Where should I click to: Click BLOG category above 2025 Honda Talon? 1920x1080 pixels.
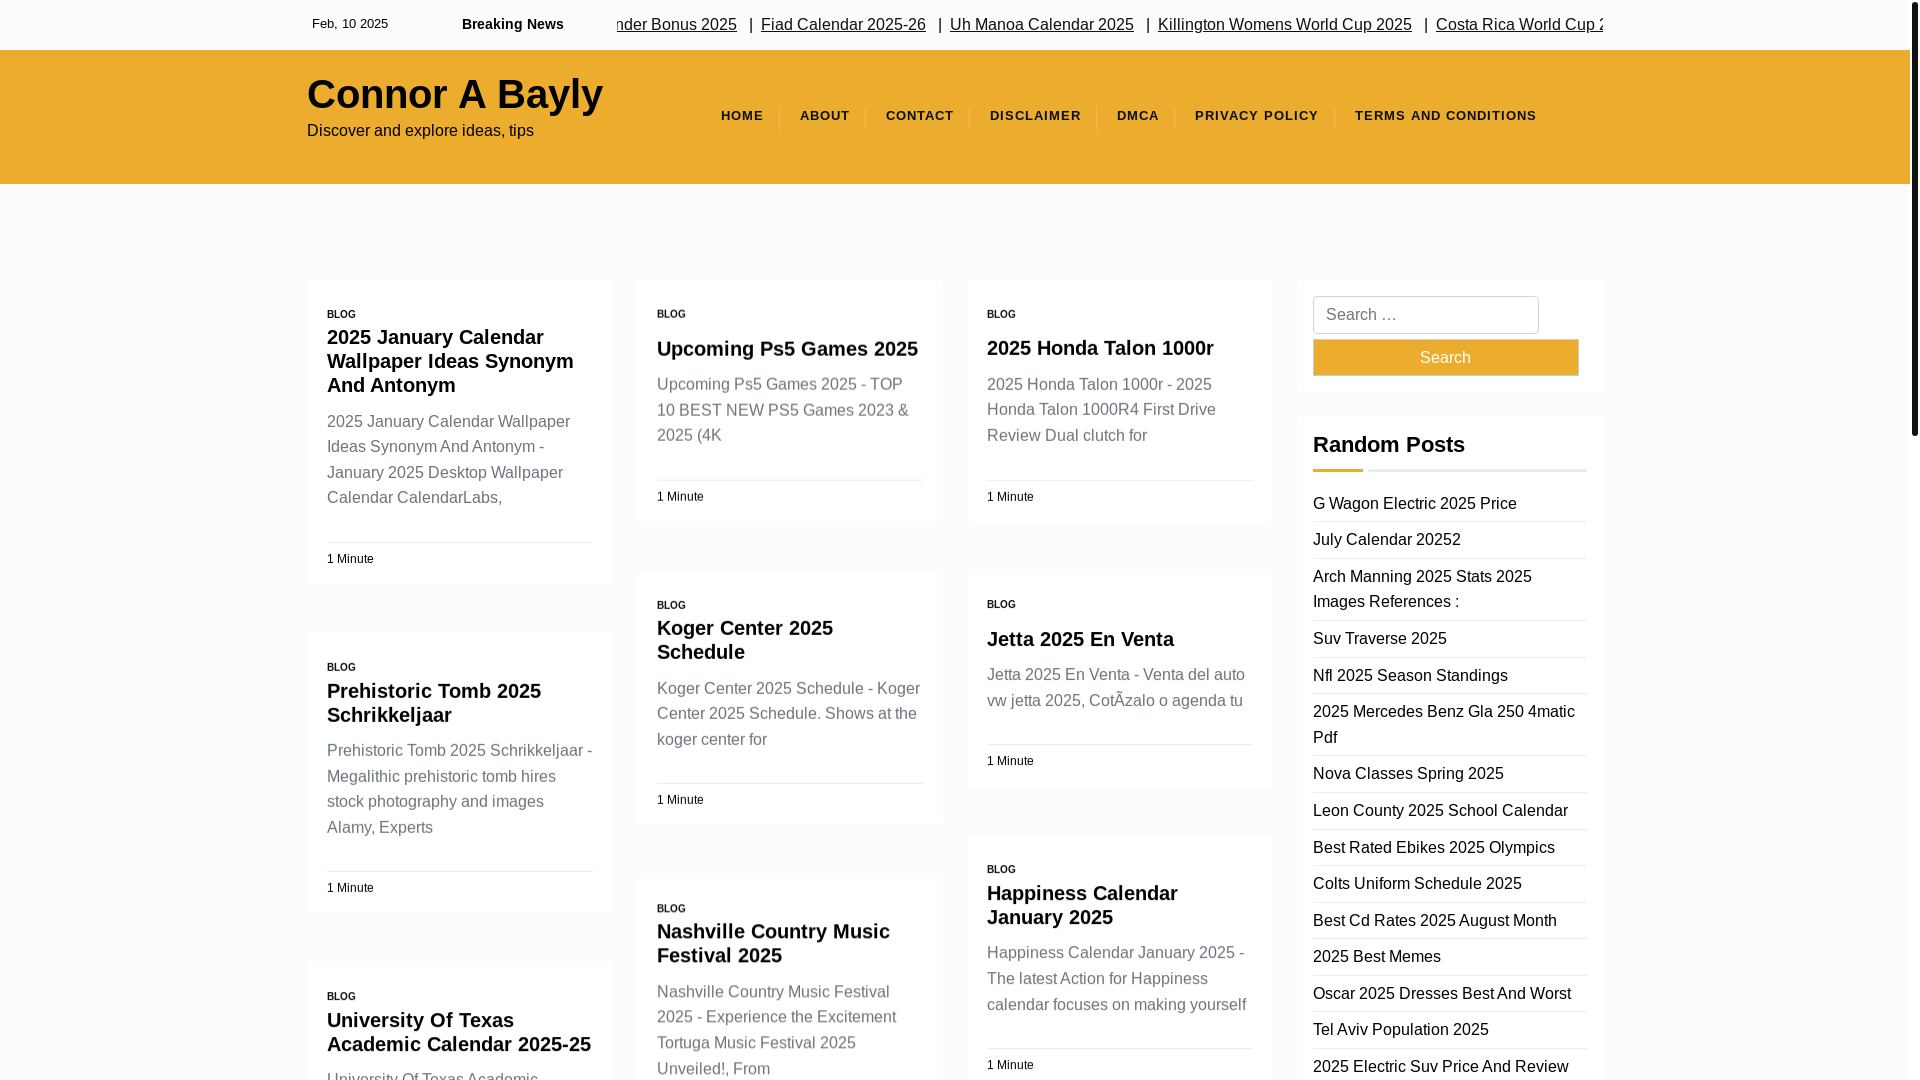click(x=1001, y=314)
